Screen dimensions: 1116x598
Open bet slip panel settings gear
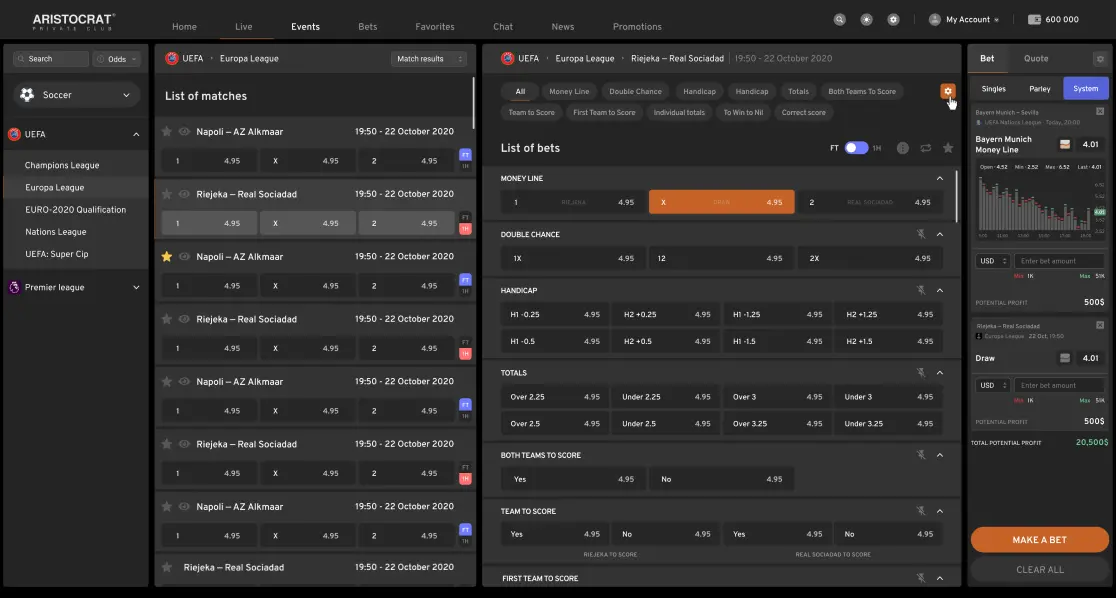[1100, 59]
